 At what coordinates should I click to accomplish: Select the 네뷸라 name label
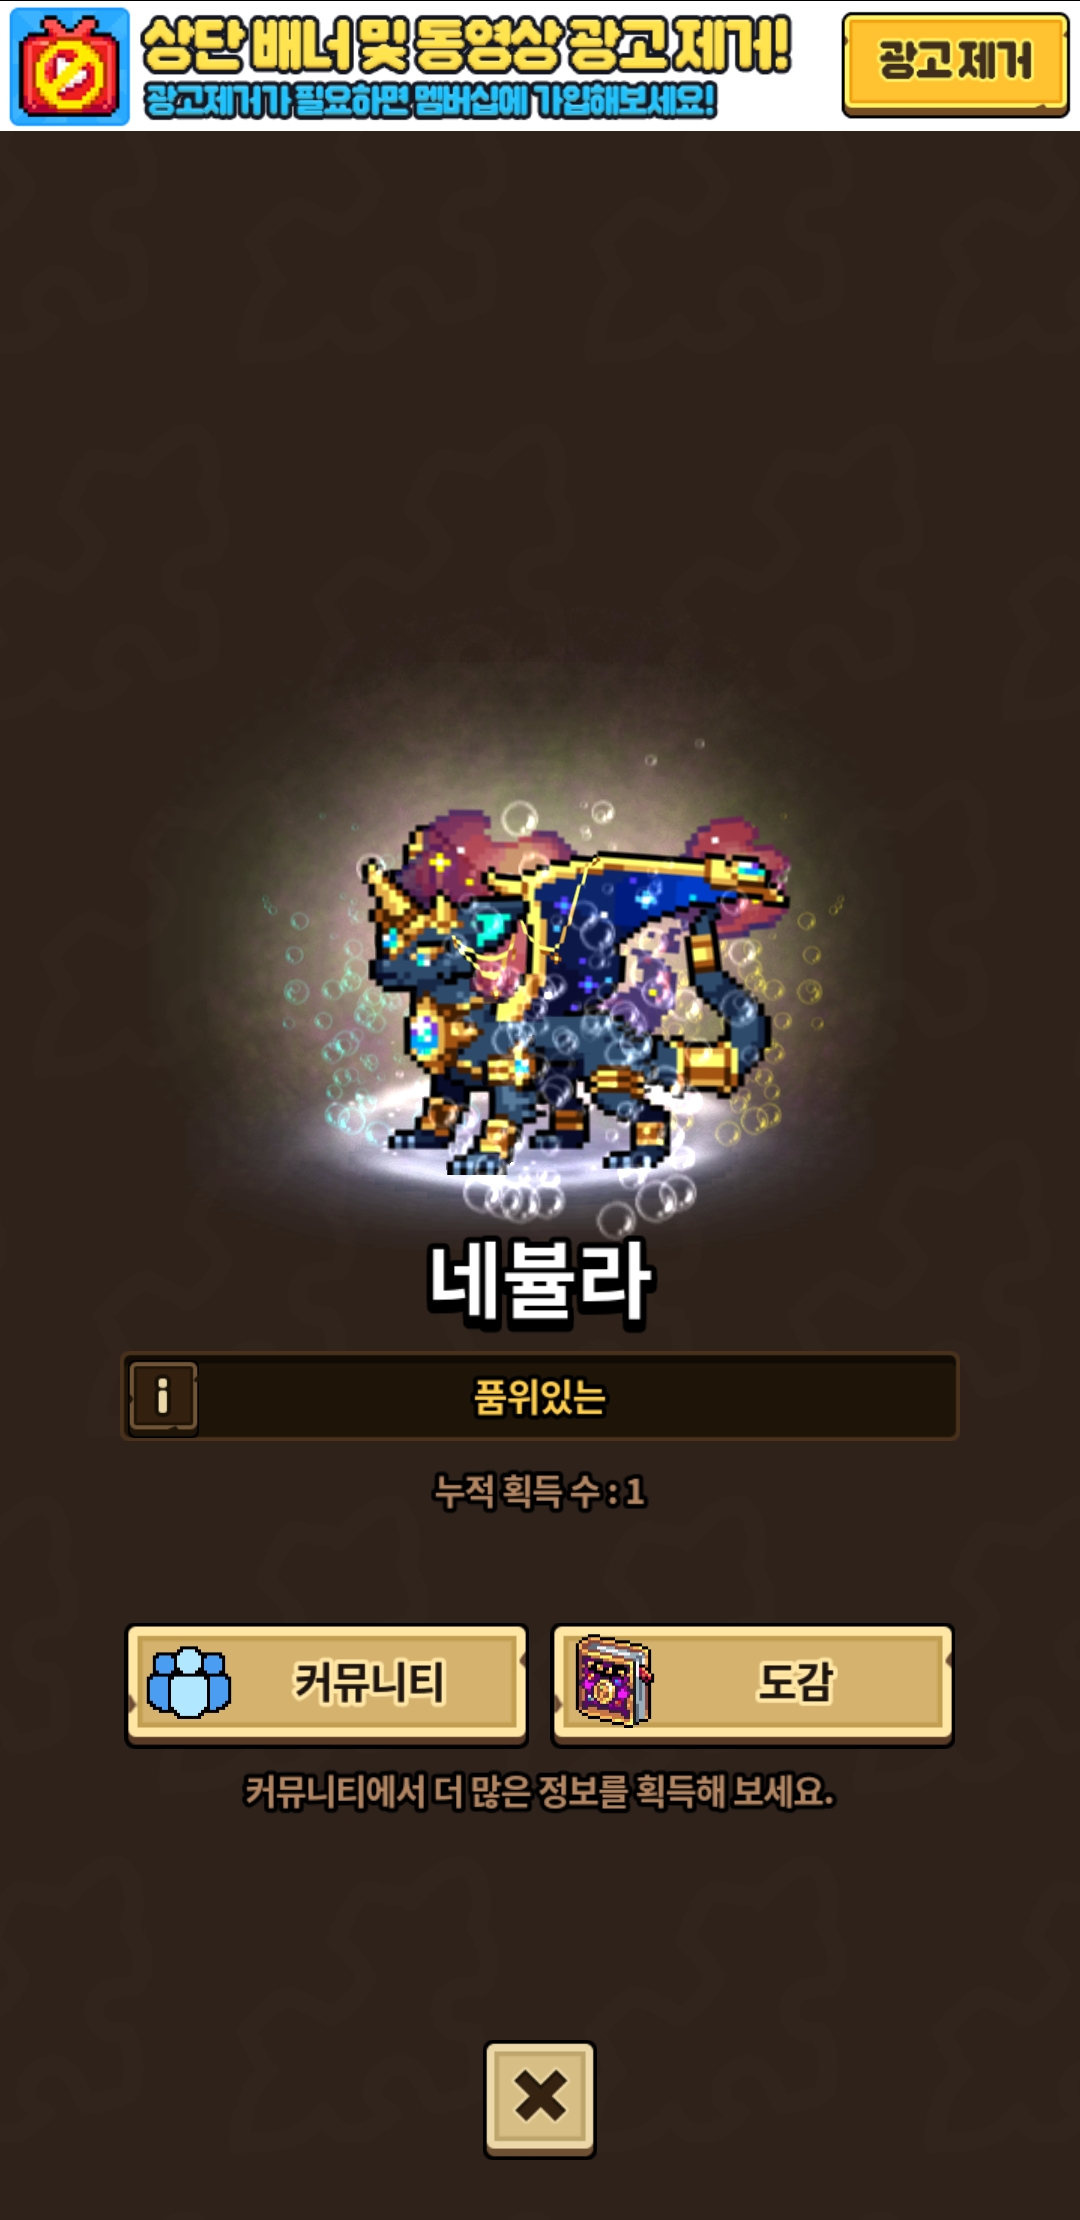pos(540,1282)
